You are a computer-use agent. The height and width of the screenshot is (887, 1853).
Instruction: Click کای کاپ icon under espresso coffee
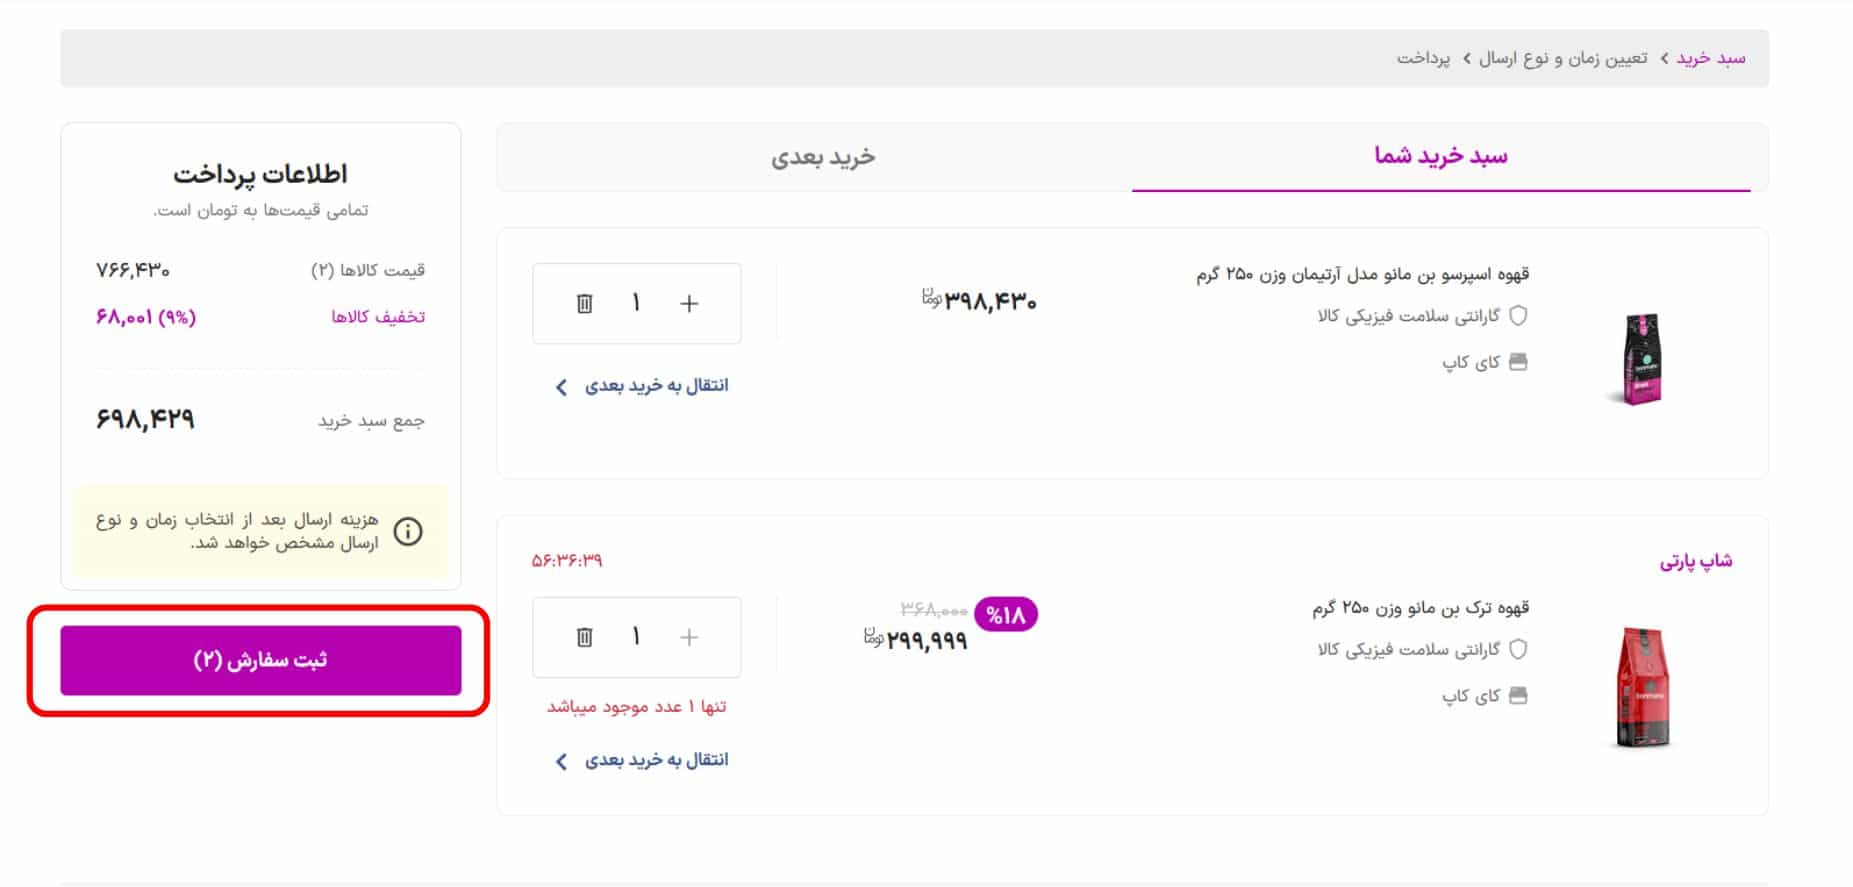click(x=1518, y=362)
